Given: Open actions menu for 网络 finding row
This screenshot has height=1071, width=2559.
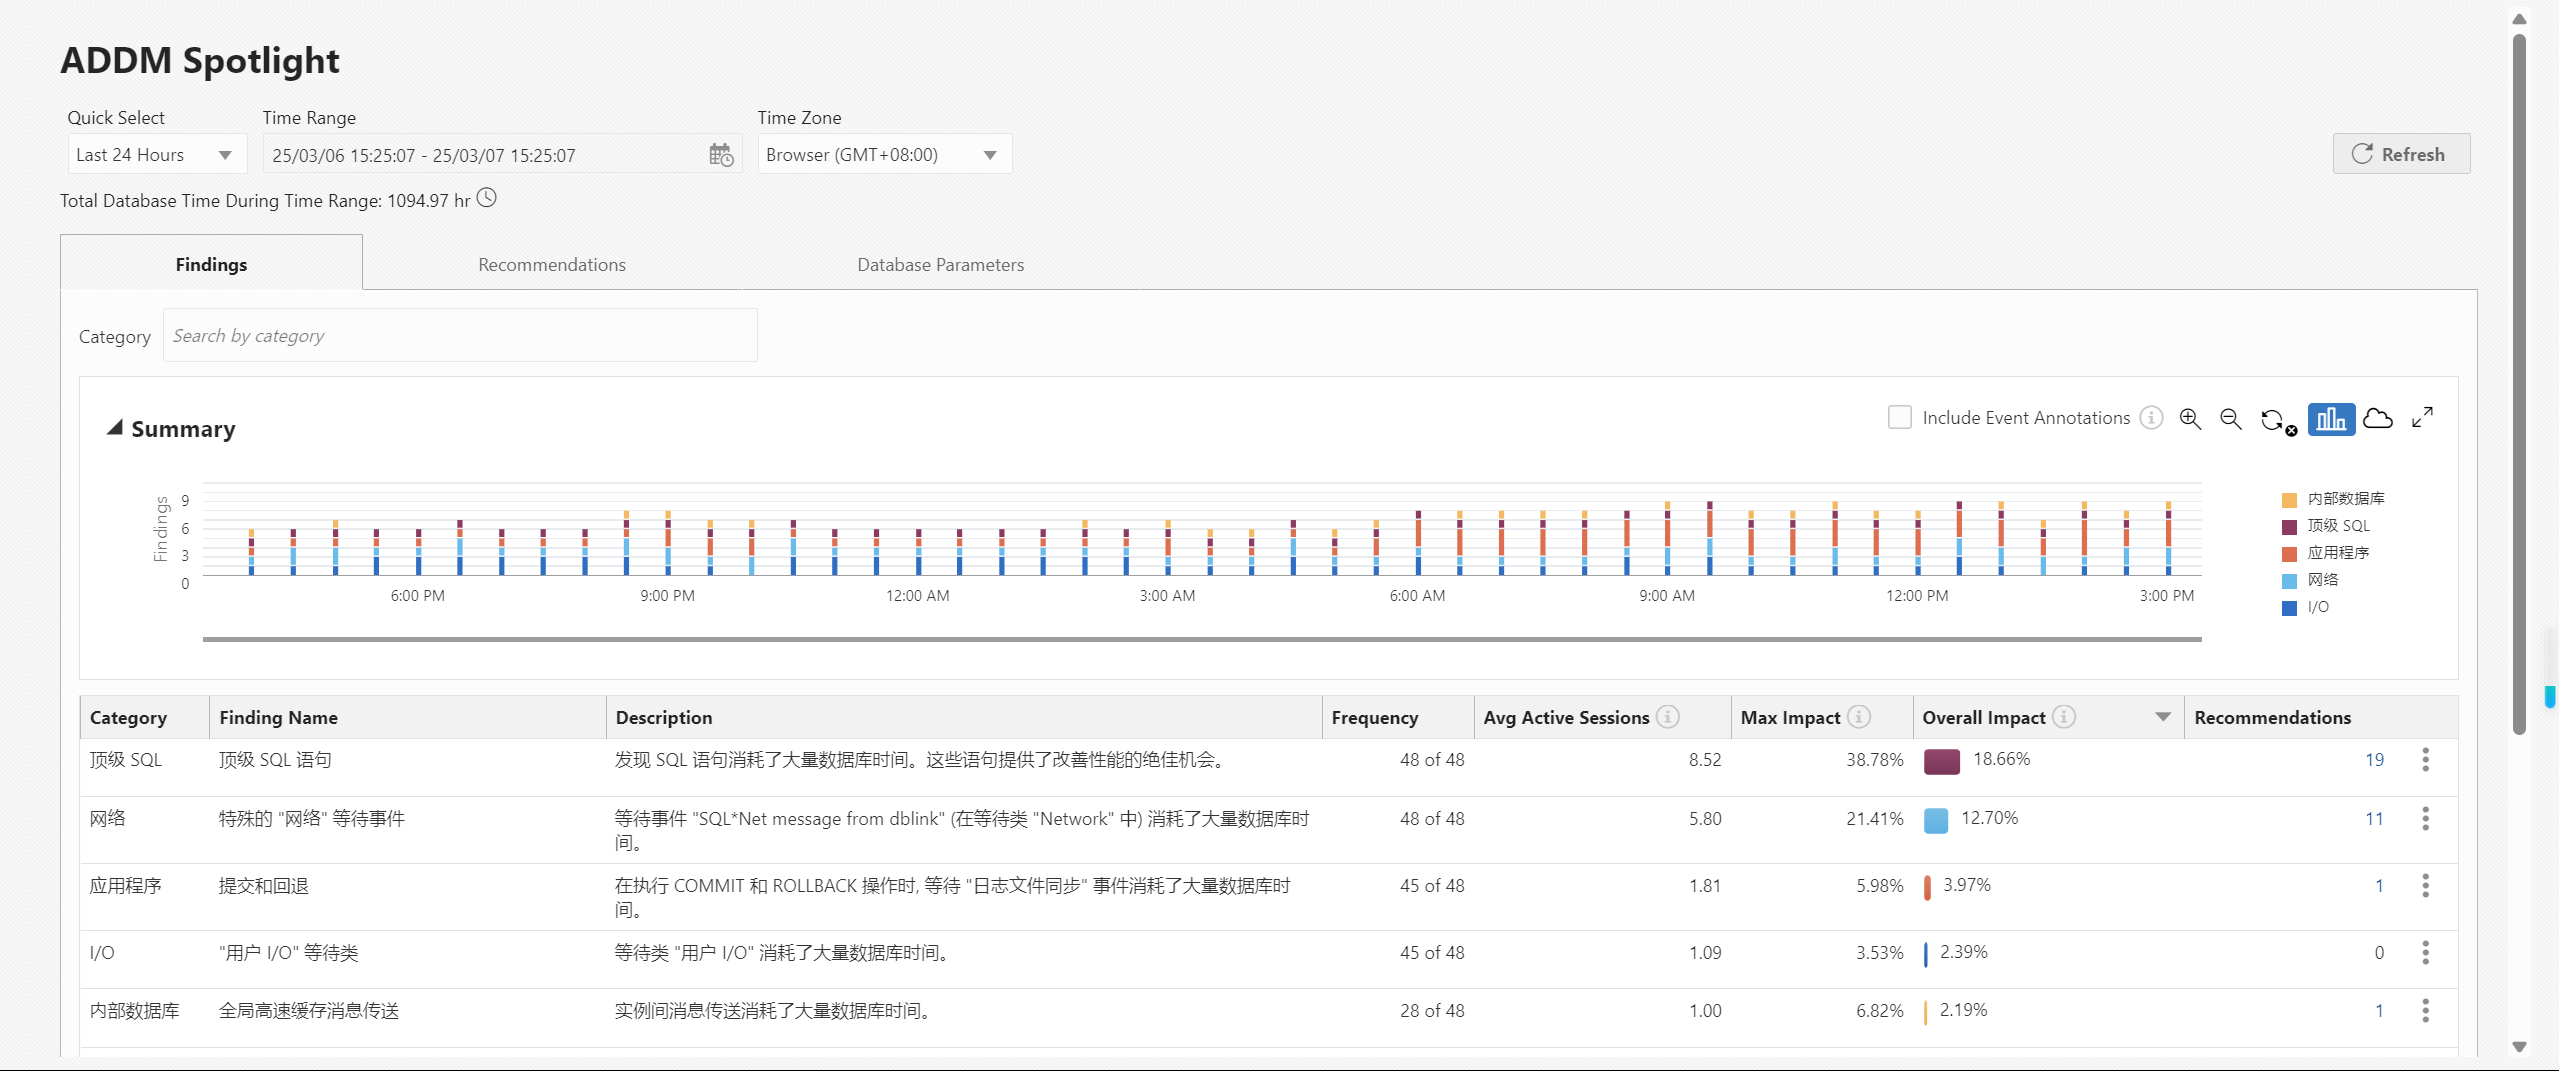Looking at the screenshot, I should coord(2425,819).
